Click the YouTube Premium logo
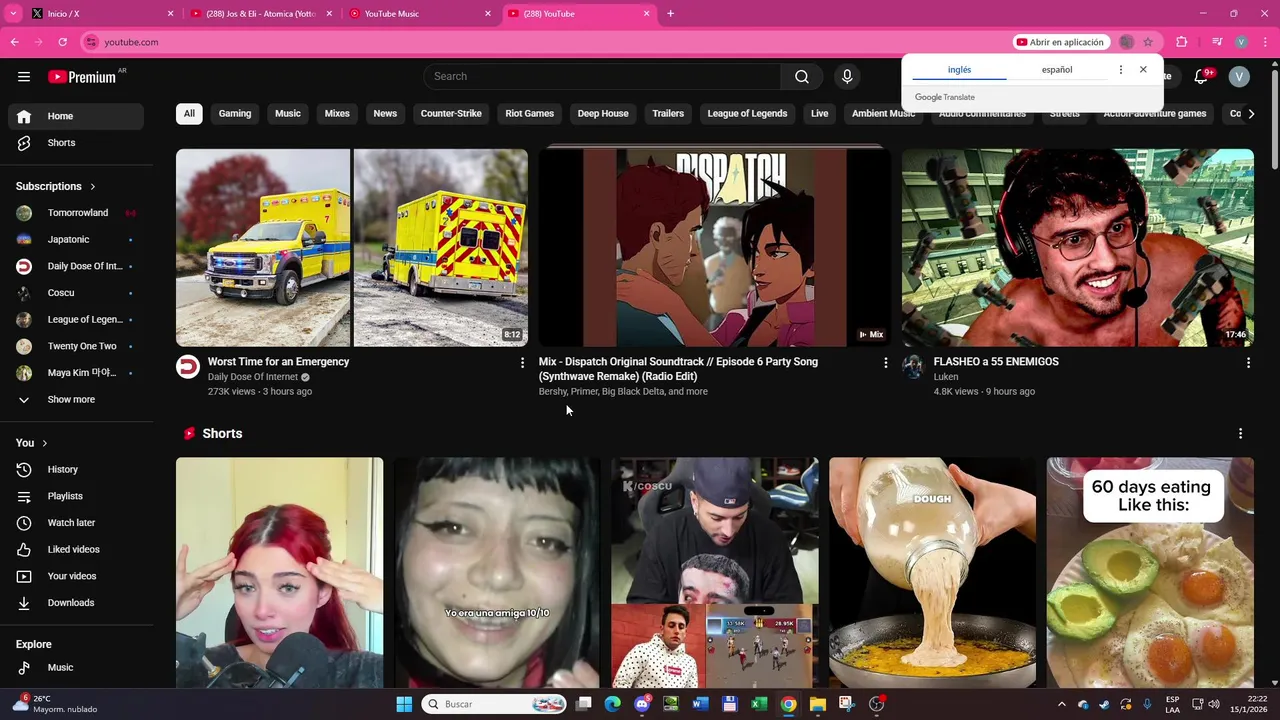The width and height of the screenshot is (1280, 720). click(x=83, y=77)
